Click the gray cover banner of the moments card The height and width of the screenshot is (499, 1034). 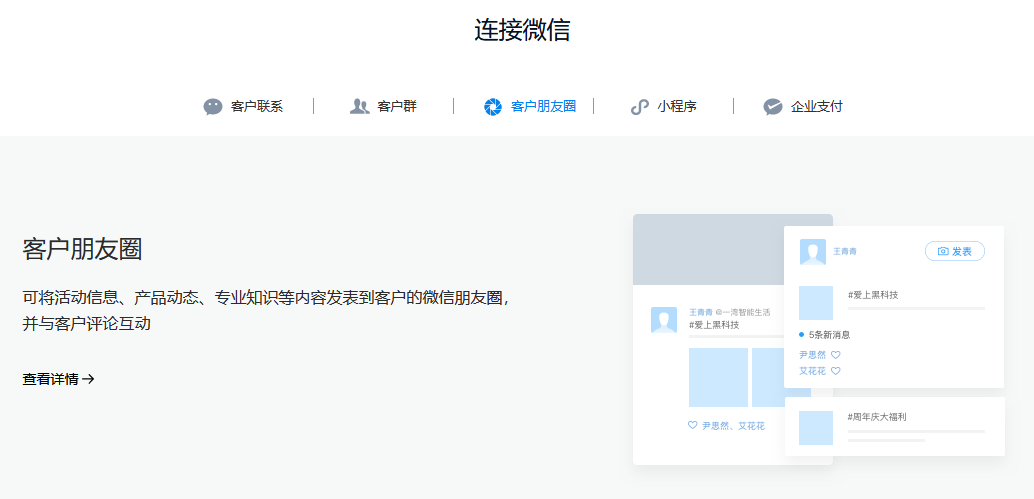(x=708, y=249)
